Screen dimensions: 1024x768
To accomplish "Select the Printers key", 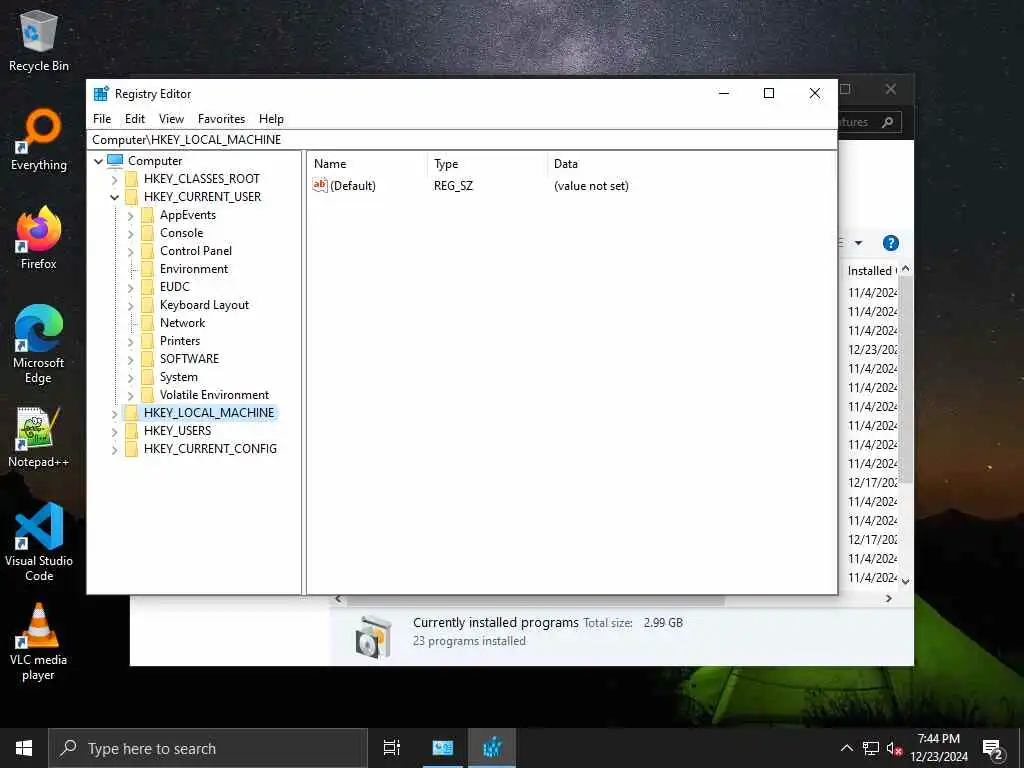I will tap(180, 341).
